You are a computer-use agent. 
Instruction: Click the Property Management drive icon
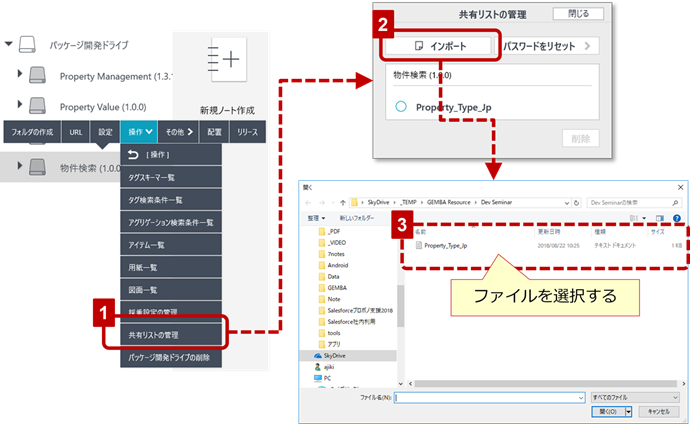point(37,75)
